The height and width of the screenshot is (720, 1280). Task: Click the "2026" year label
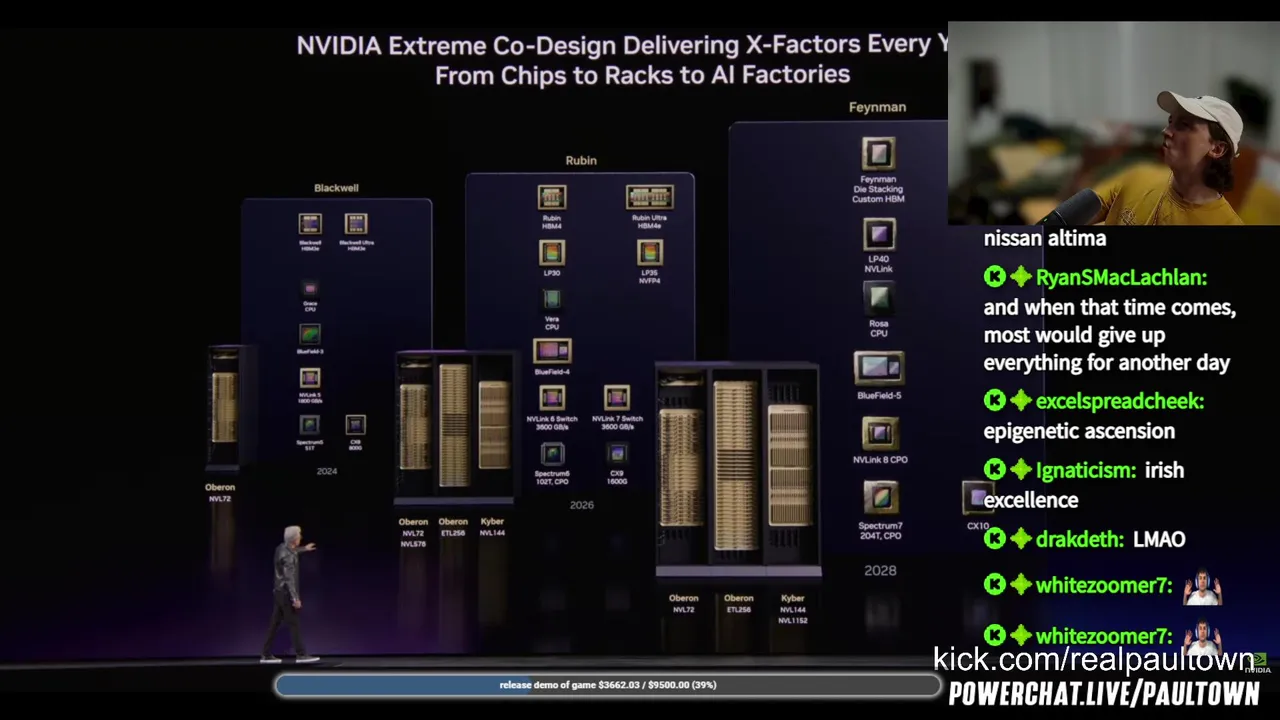click(x=582, y=505)
